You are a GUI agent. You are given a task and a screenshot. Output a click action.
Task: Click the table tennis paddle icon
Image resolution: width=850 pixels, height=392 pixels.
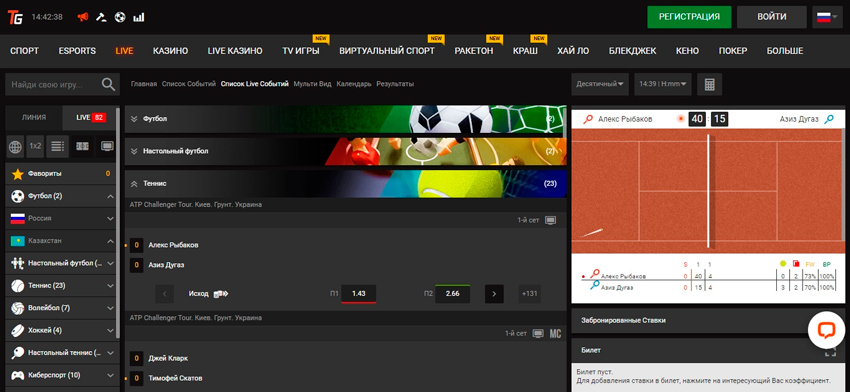tap(18, 352)
